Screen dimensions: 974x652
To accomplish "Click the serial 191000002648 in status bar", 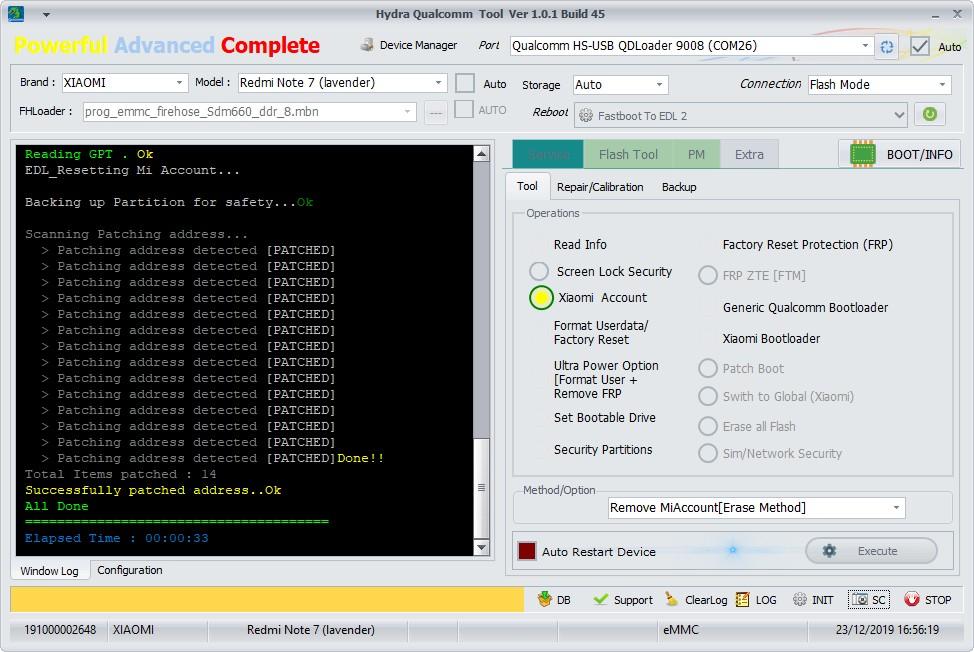I will pos(60,630).
